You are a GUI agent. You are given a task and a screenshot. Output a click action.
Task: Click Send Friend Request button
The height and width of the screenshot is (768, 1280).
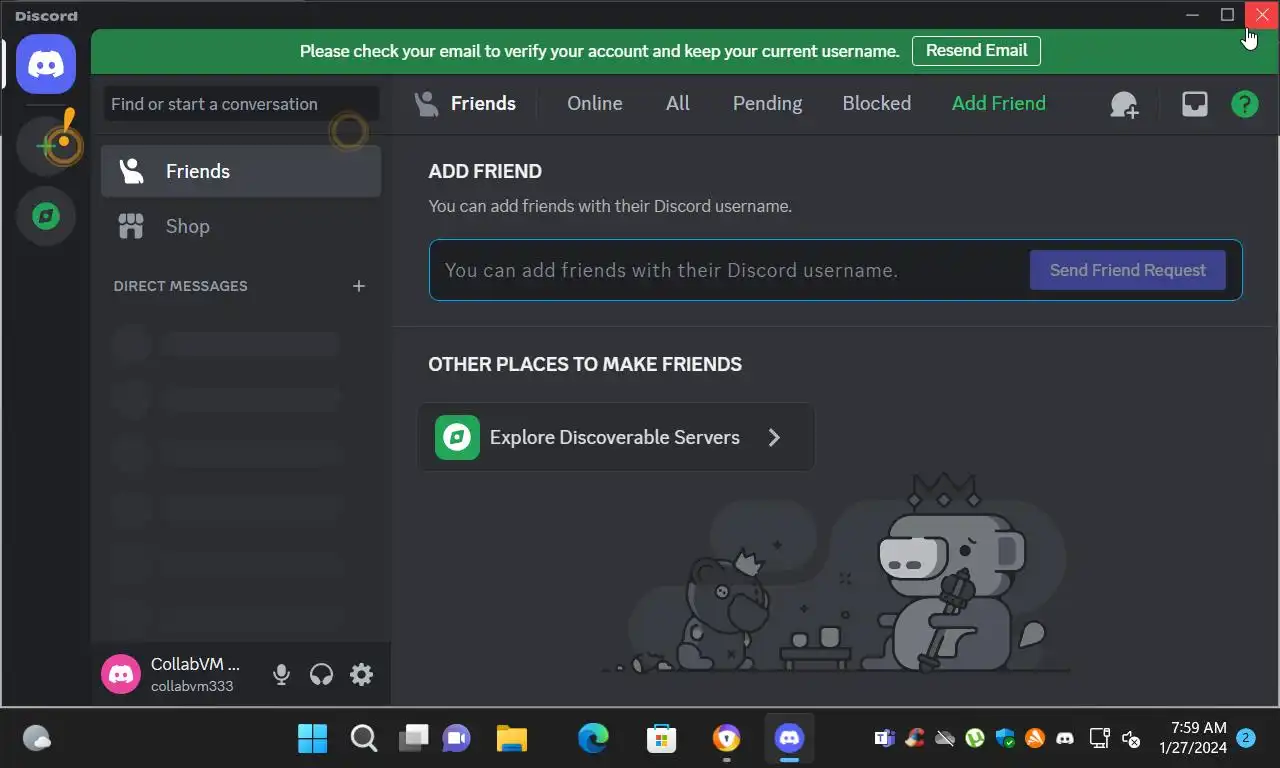tap(1128, 270)
